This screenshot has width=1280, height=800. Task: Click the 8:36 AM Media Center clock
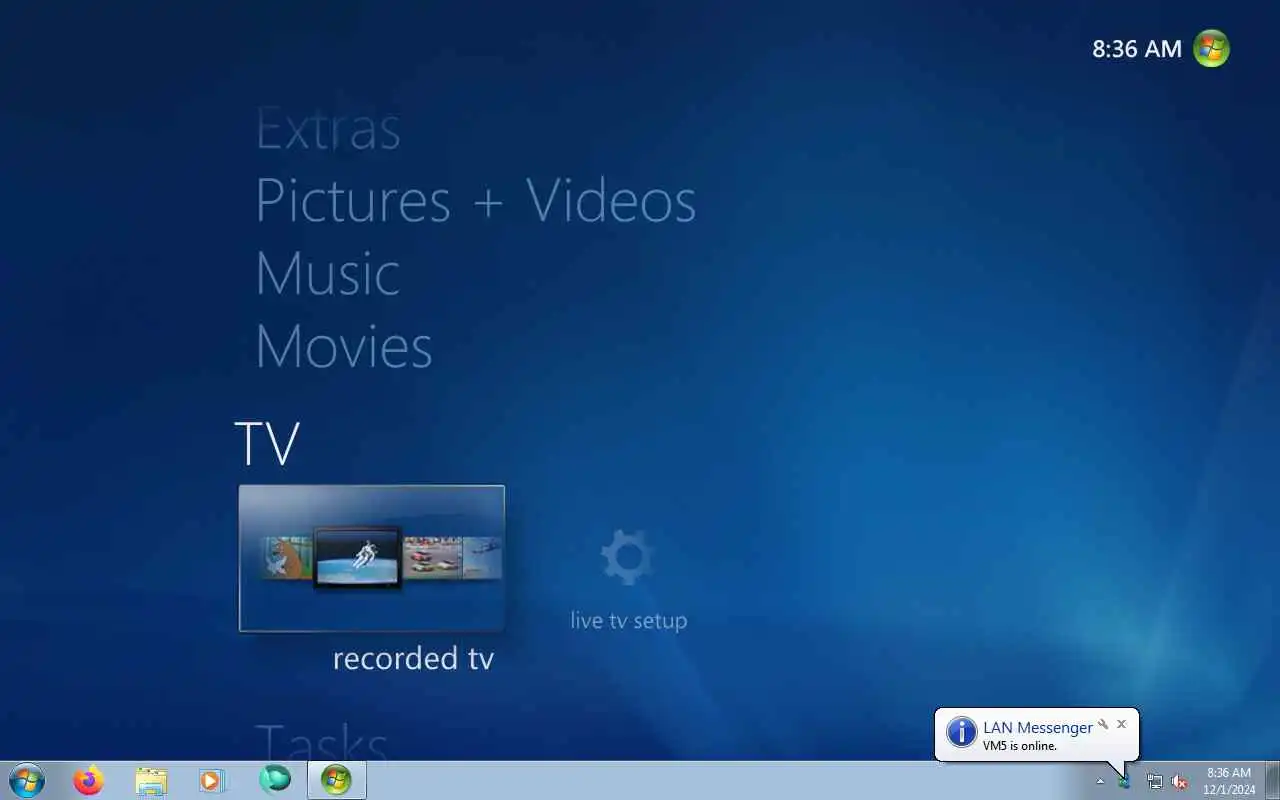[x=1137, y=49]
